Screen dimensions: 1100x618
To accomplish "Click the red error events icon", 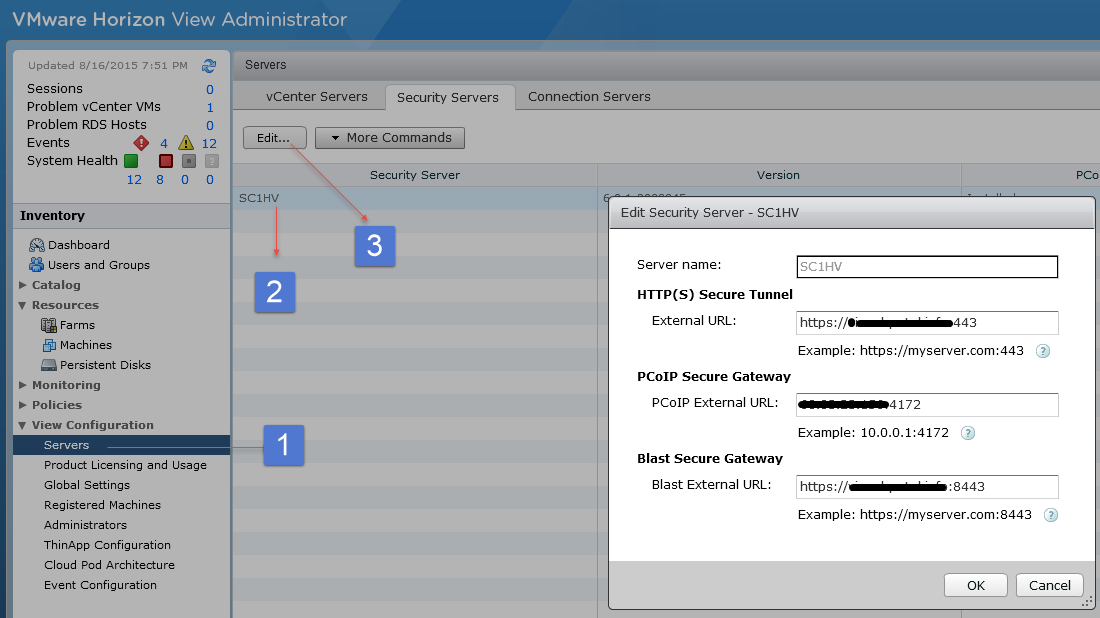I will (x=141, y=143).
